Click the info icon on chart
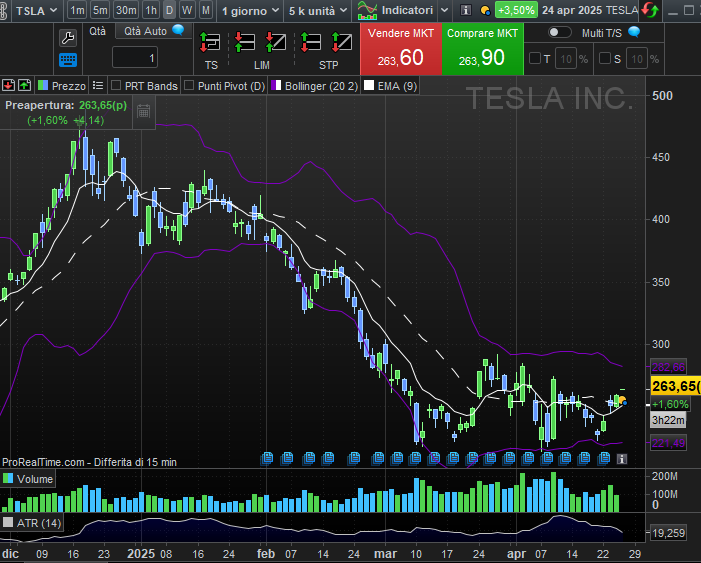The image size is (701, 563). 621,458
